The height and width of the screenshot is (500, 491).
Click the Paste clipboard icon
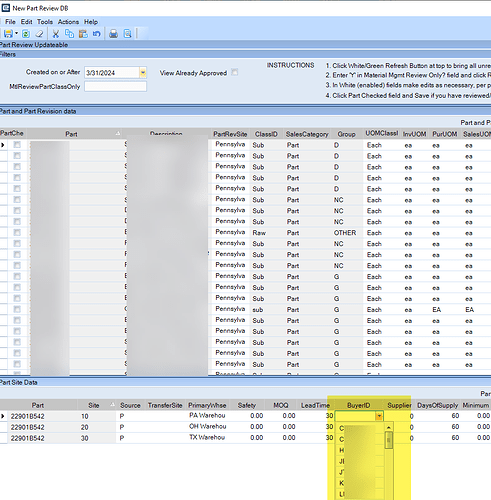point(83,34)
